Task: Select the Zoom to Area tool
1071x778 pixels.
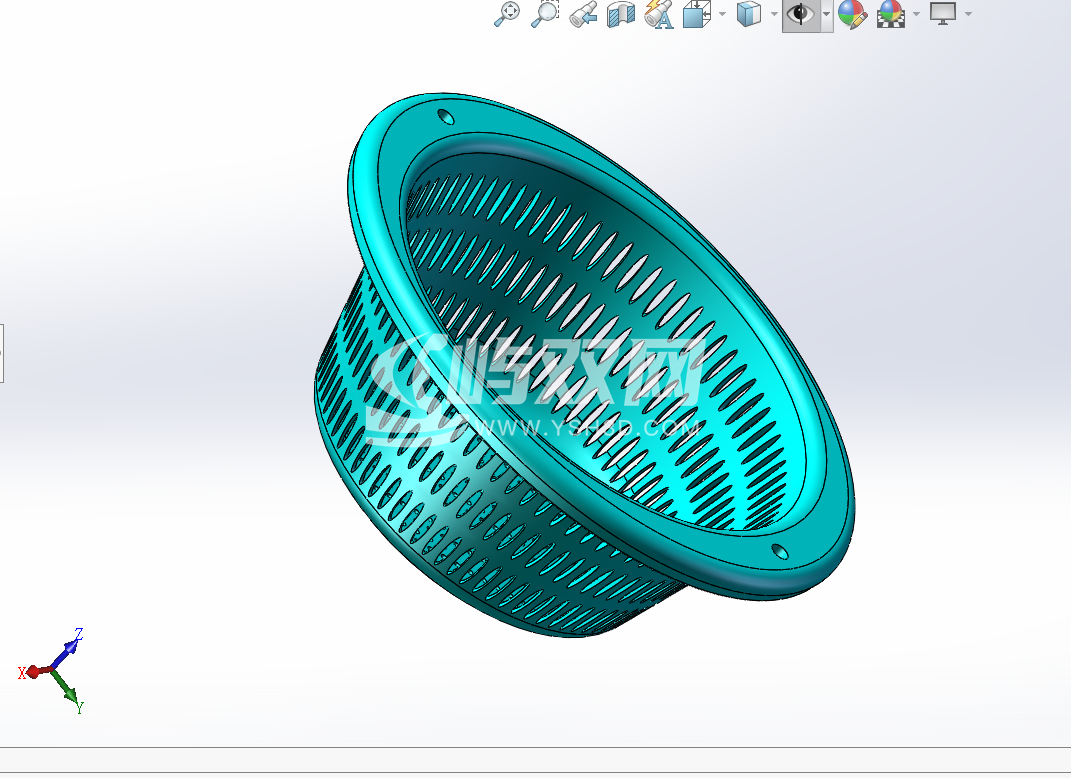Action: [545, 13]
